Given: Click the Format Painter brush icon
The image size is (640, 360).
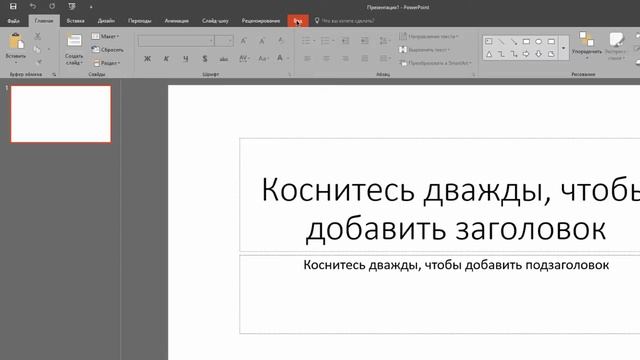Looking at the screenshot, I should pyautogui.click(x=38, y=62).
